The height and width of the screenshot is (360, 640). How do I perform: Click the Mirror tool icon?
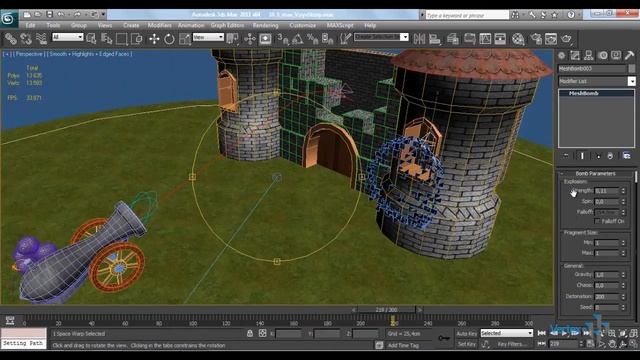[419, 39]
